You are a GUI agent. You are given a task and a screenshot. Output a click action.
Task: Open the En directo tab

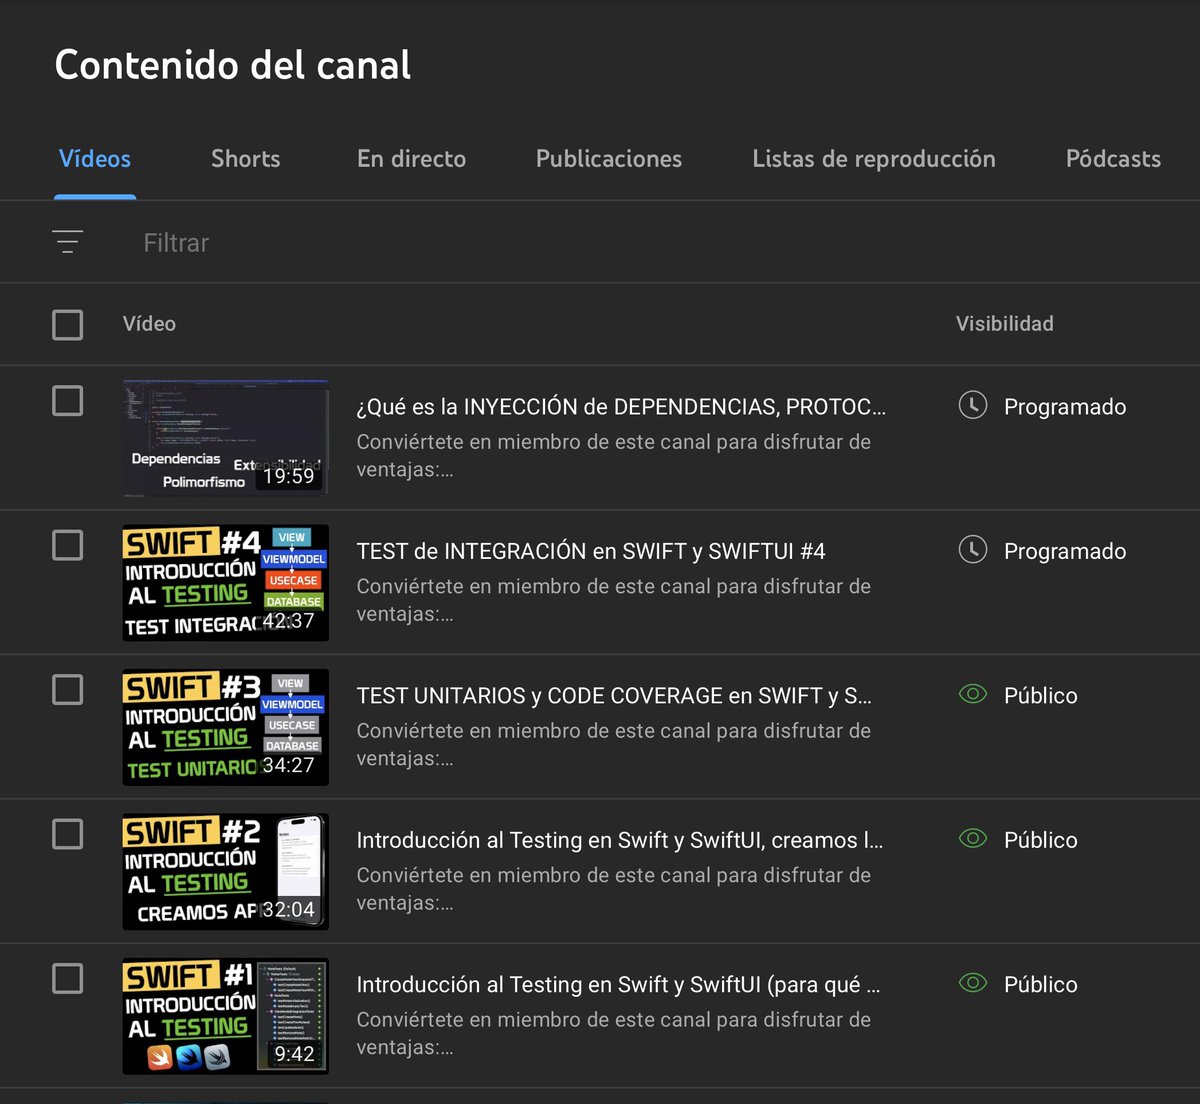pos(411,159)
